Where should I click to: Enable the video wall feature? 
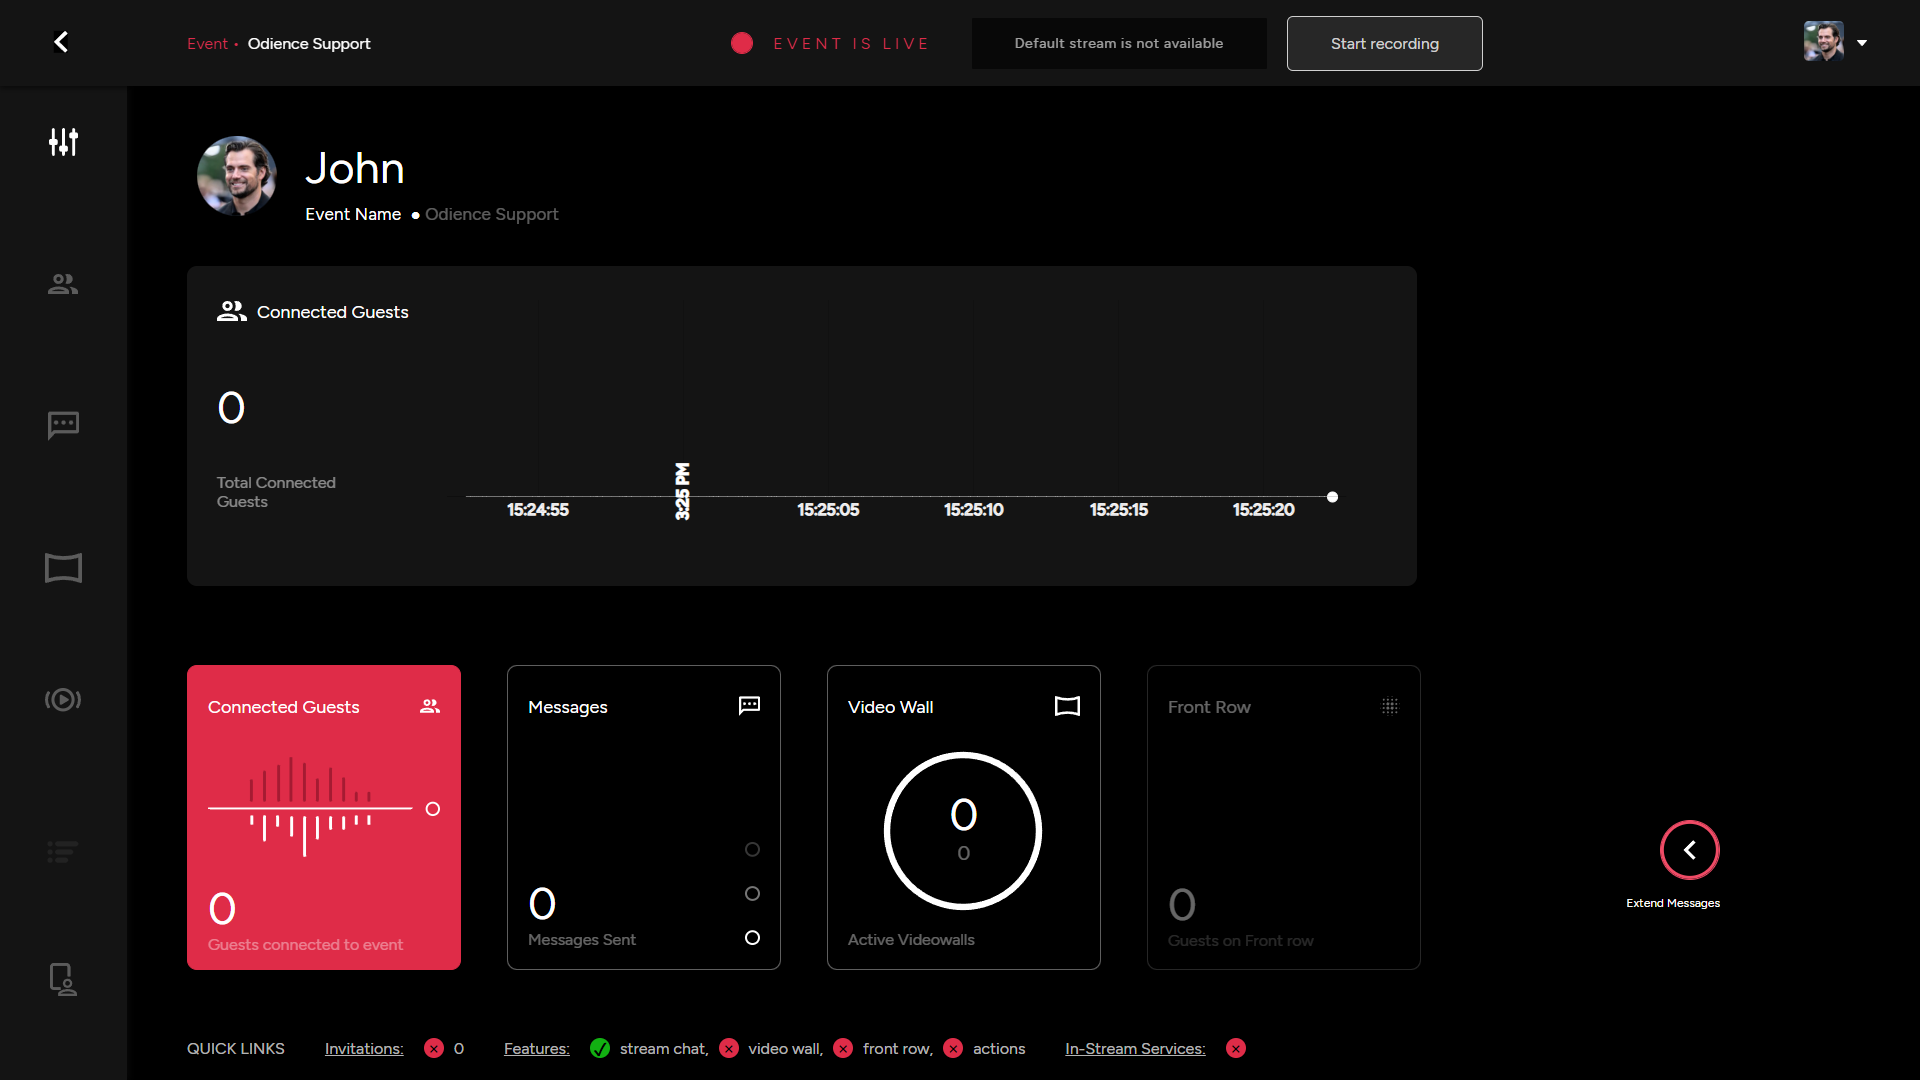tap(729, 1048)
